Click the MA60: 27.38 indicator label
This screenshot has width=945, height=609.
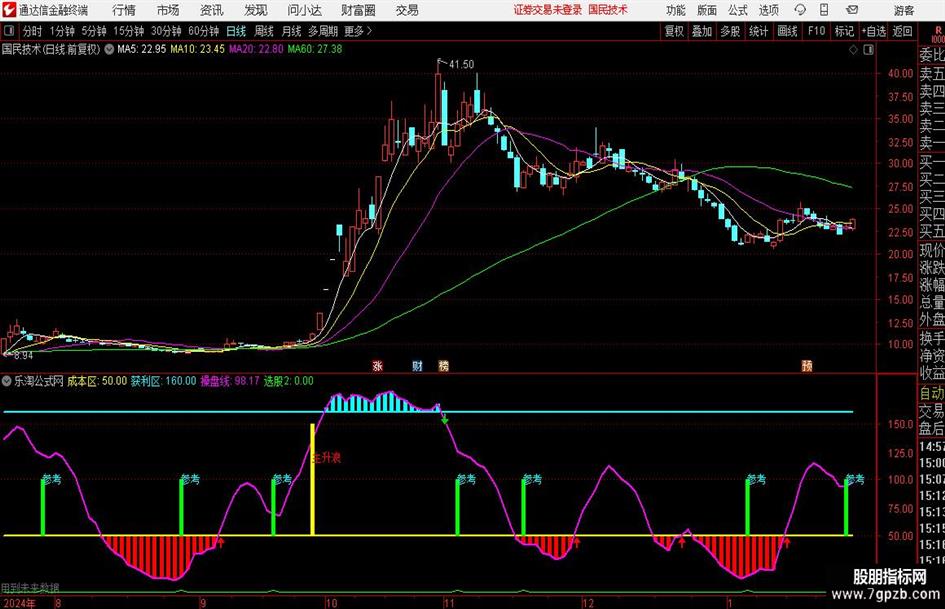coord(315,49)
